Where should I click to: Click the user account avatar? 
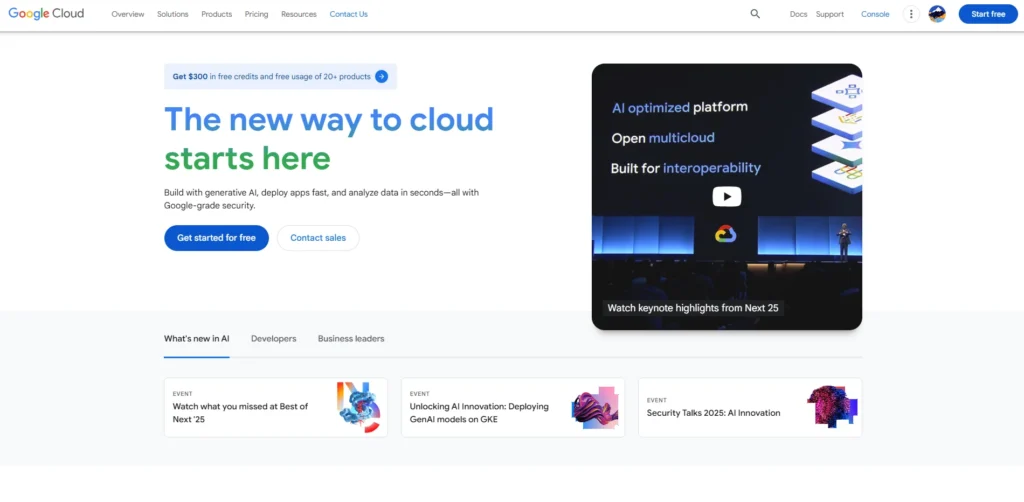coord(937,14)
